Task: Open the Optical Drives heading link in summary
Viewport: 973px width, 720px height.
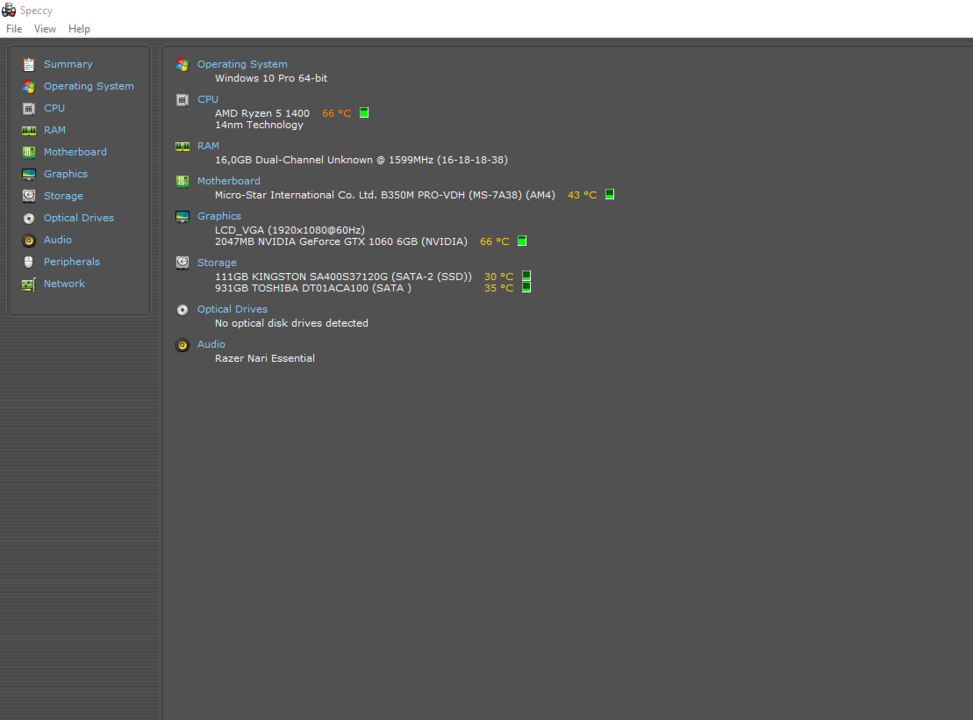Action: tap(232, 309)
